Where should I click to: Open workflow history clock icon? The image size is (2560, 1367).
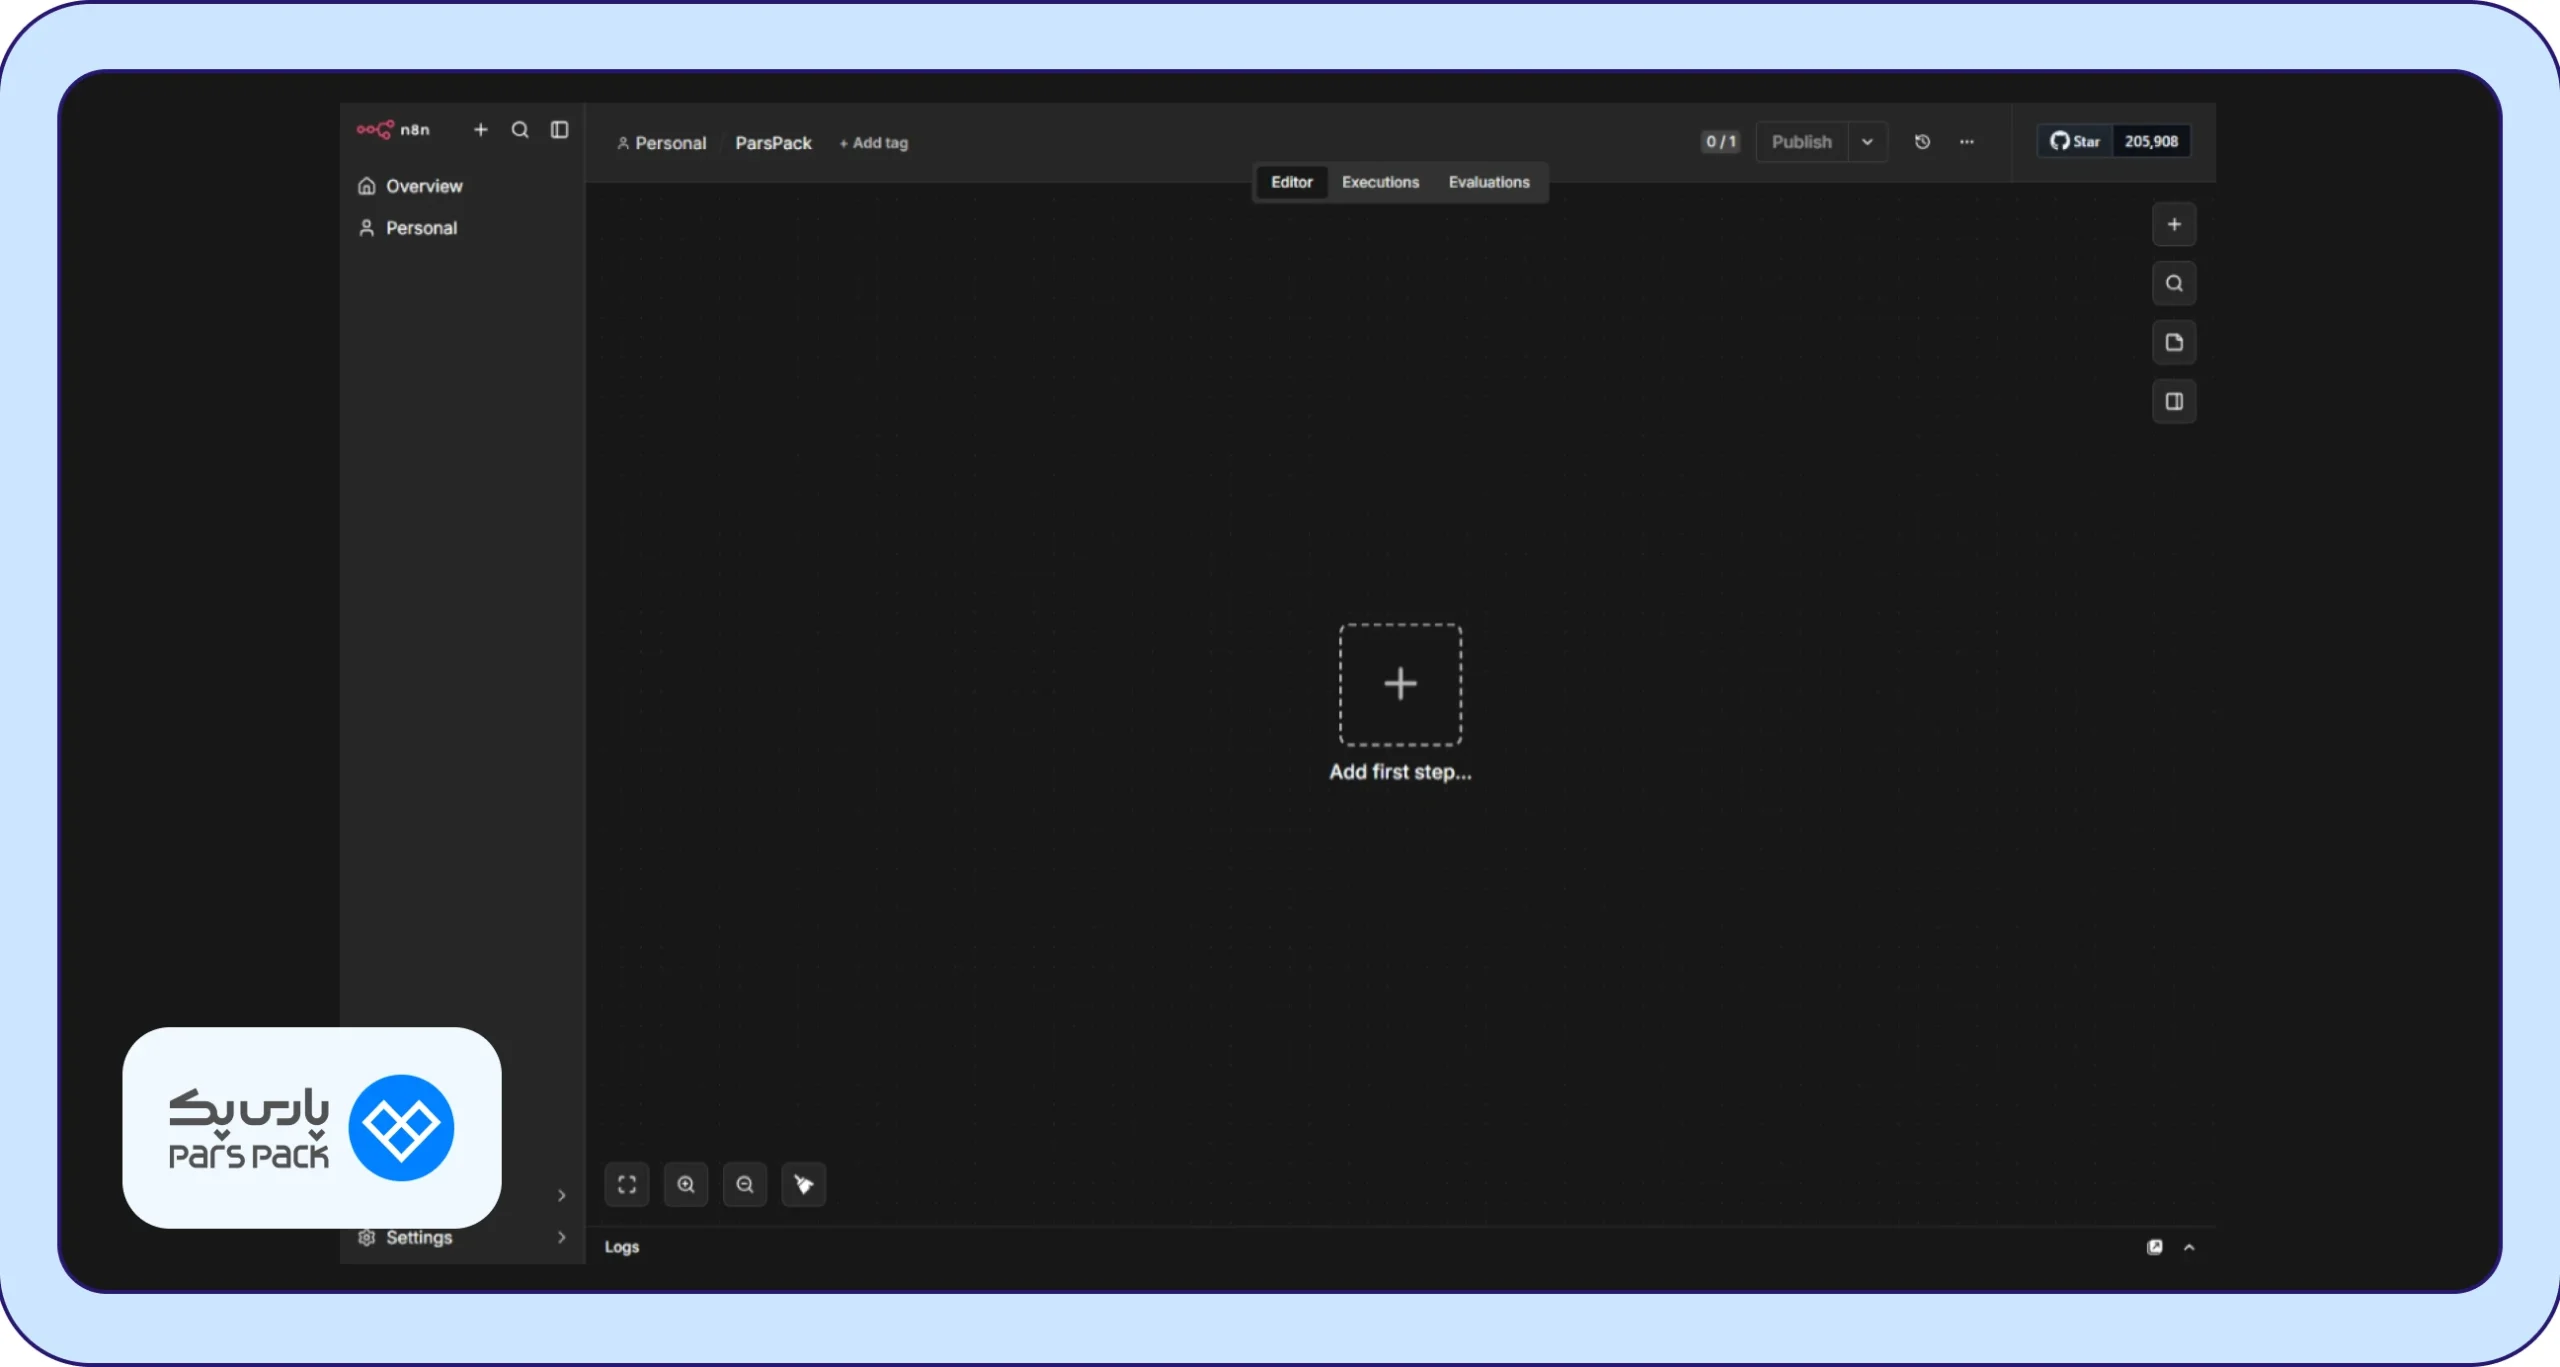1922,142
